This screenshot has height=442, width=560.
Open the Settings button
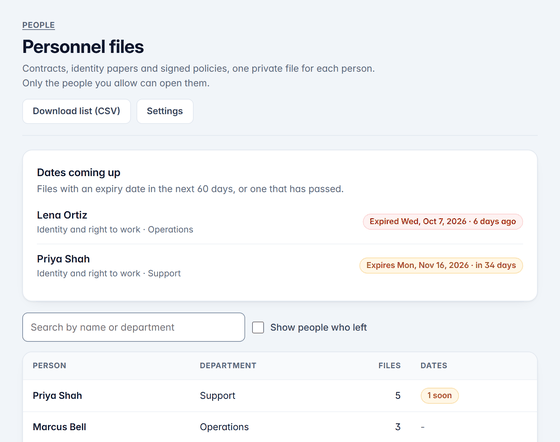(165, 111)
